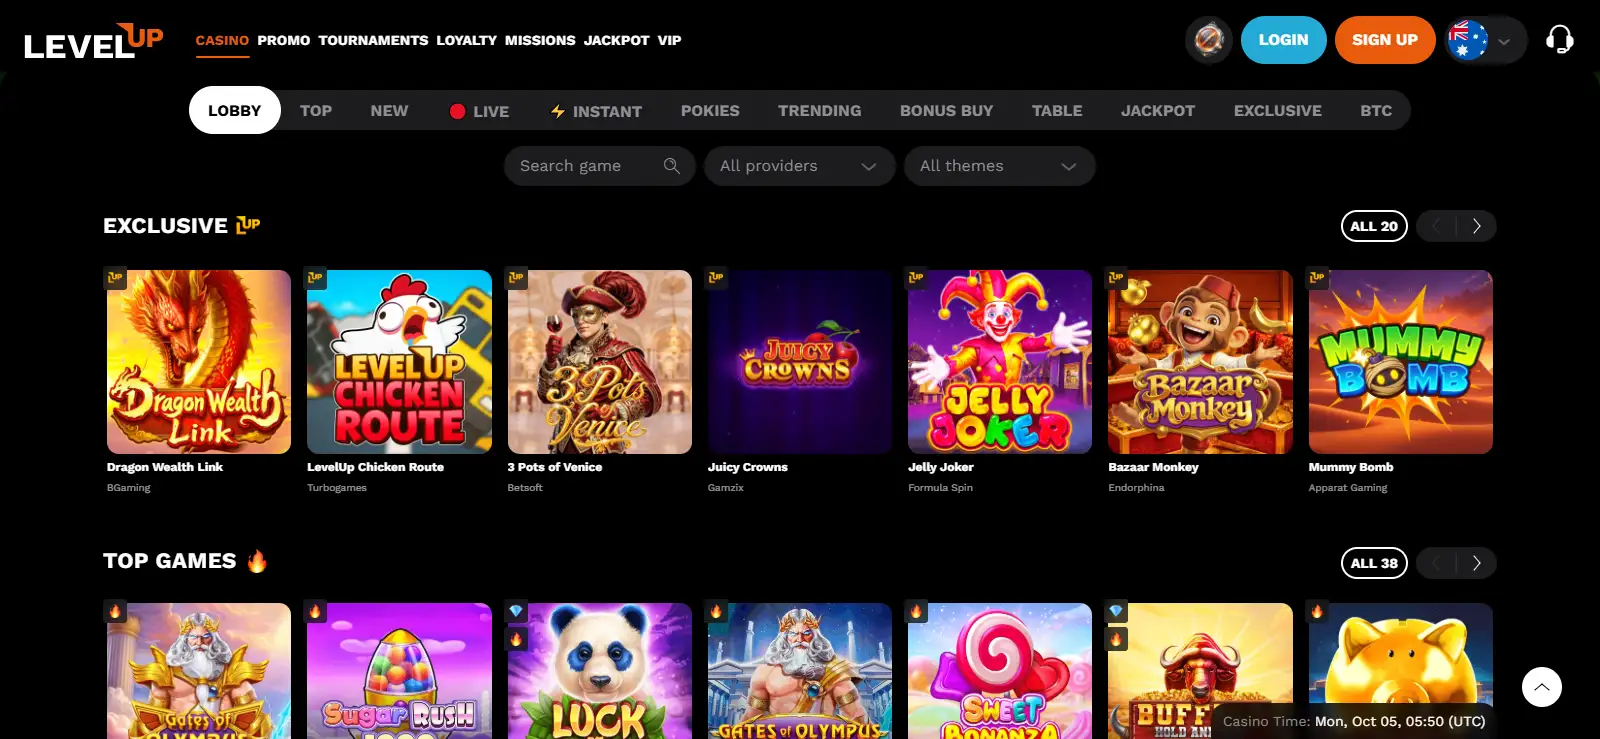Click the Bazaar Monkey title text
The height and width of the screenshot is (739, 1600).
[1153, 467]
